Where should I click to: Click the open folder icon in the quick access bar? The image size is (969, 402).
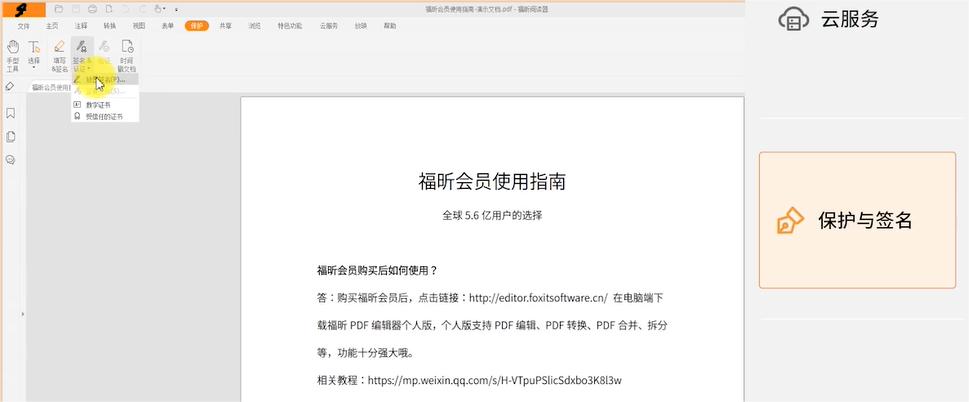(x=59, y=9)
